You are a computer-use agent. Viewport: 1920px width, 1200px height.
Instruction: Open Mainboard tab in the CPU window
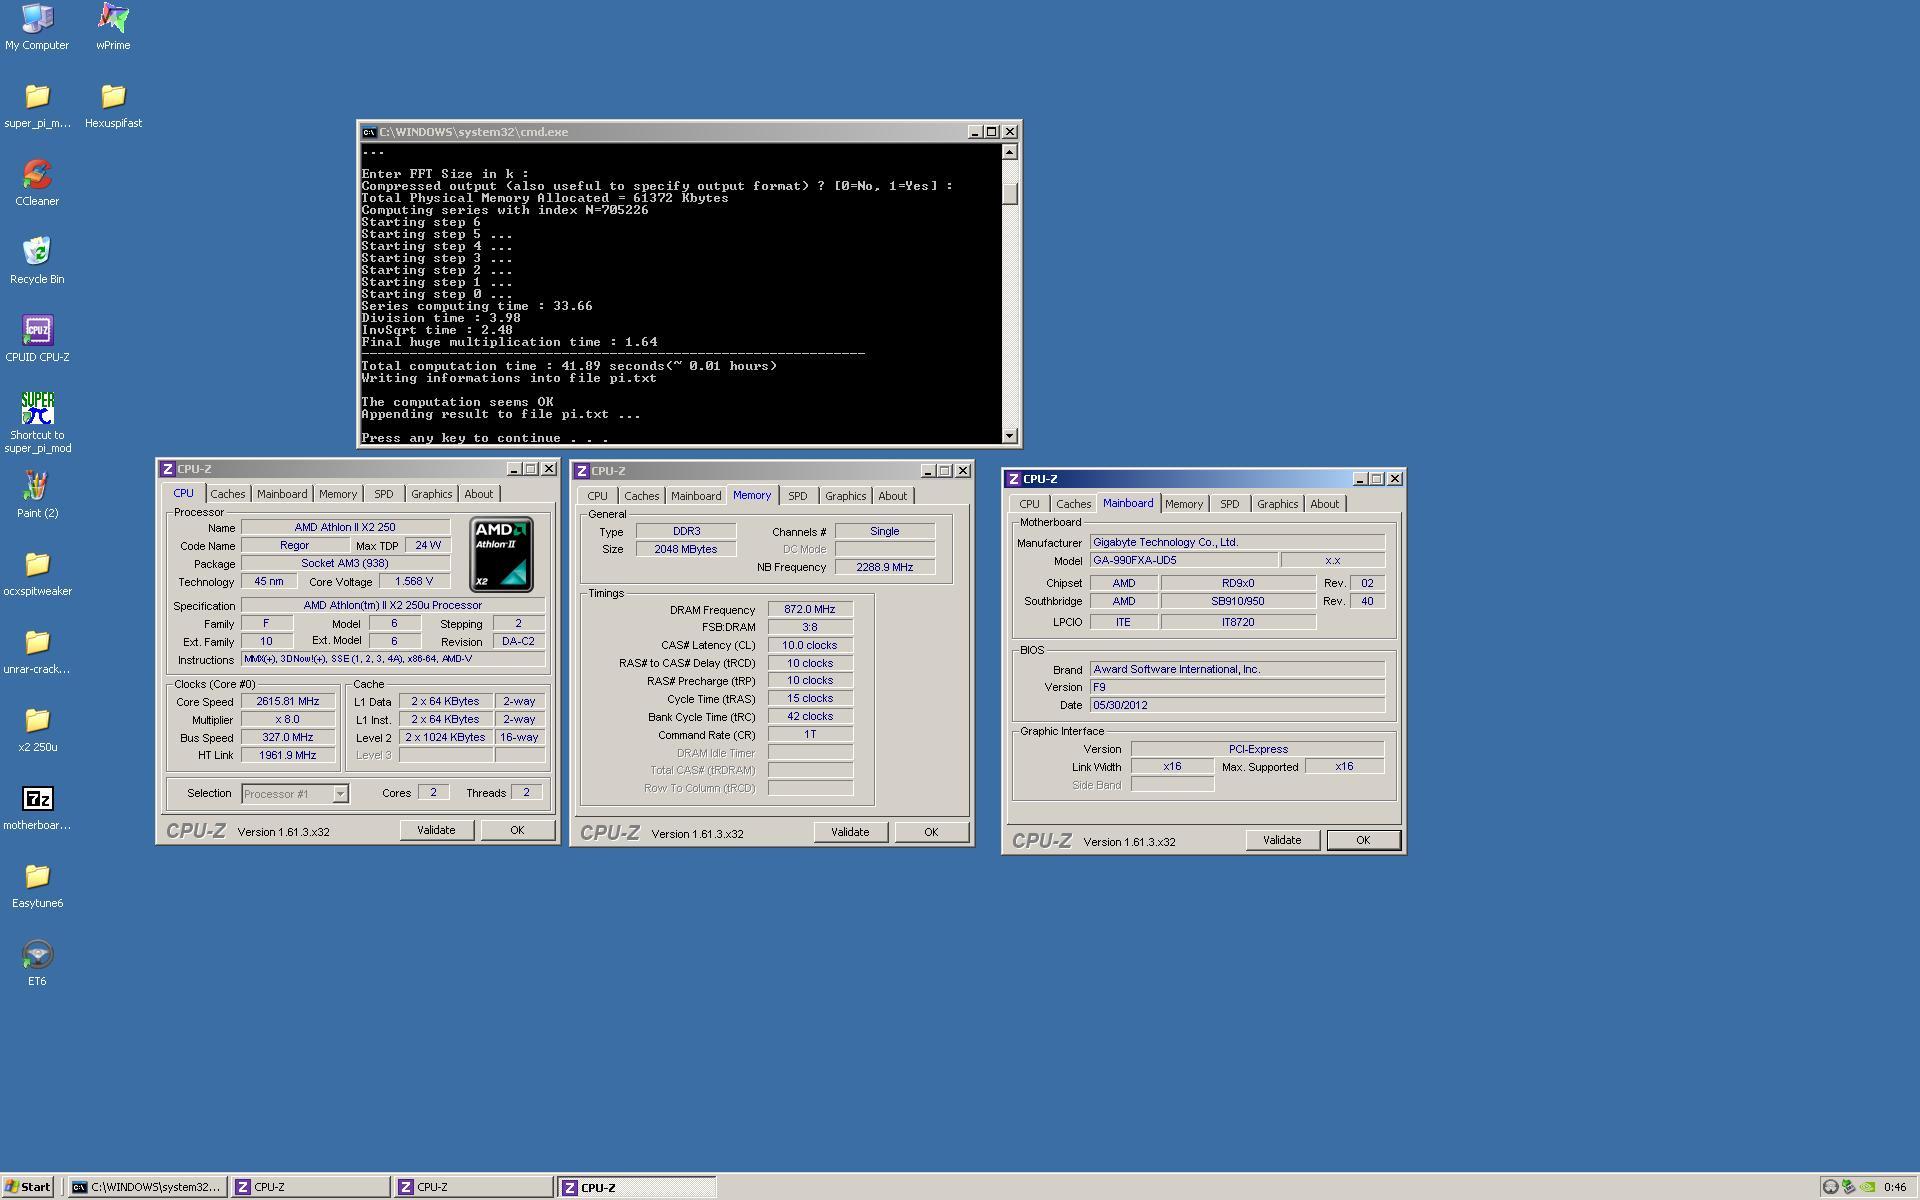pos(282,494)
